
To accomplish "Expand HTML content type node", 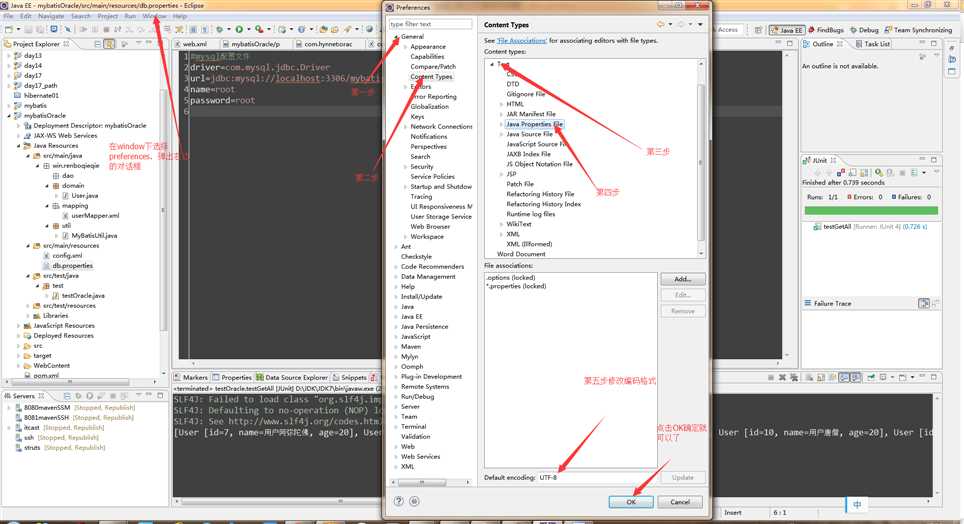I will coord(501,105).
